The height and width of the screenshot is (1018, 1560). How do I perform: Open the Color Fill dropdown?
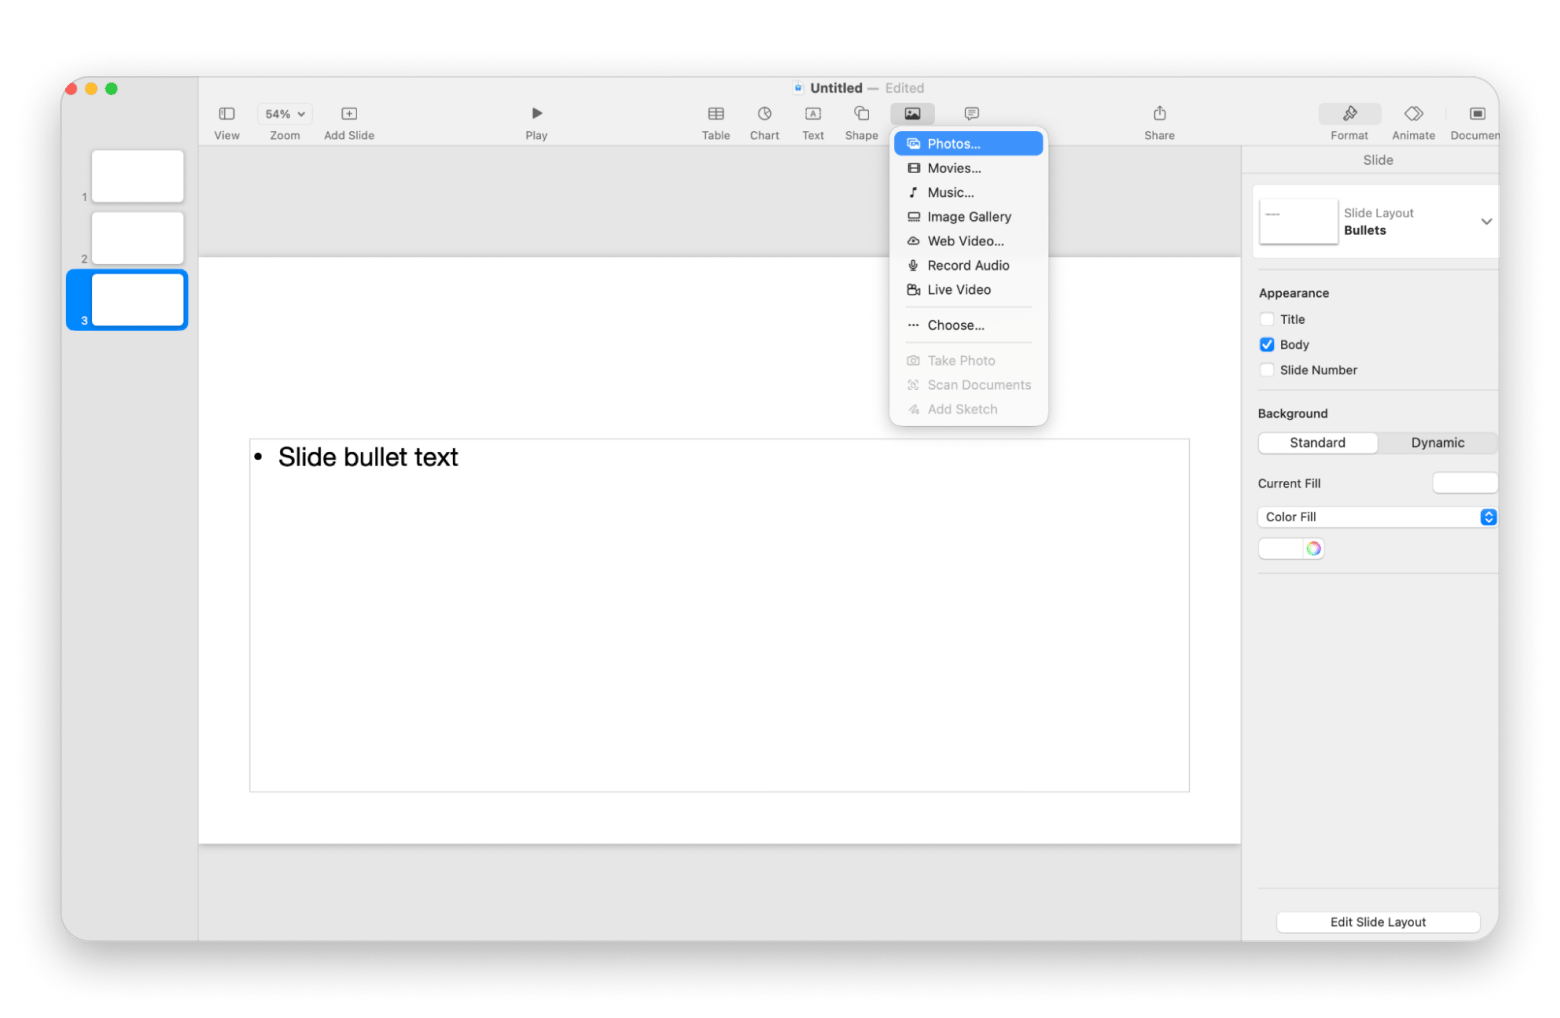pos(1377,517)
